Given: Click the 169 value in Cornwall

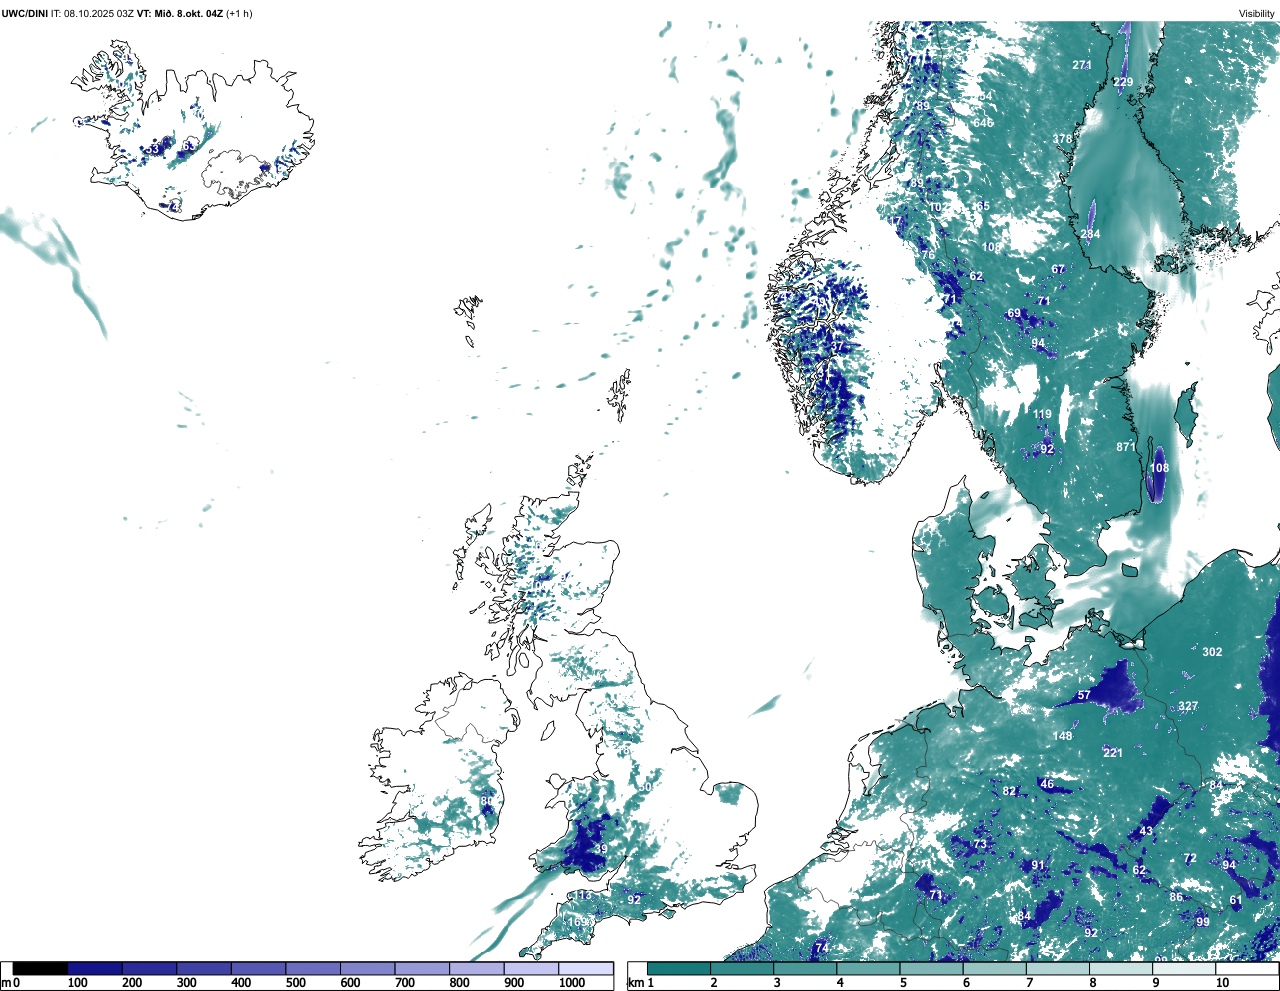Looking at the screenshot, I should pyautogui.click(x=578, y=921).
